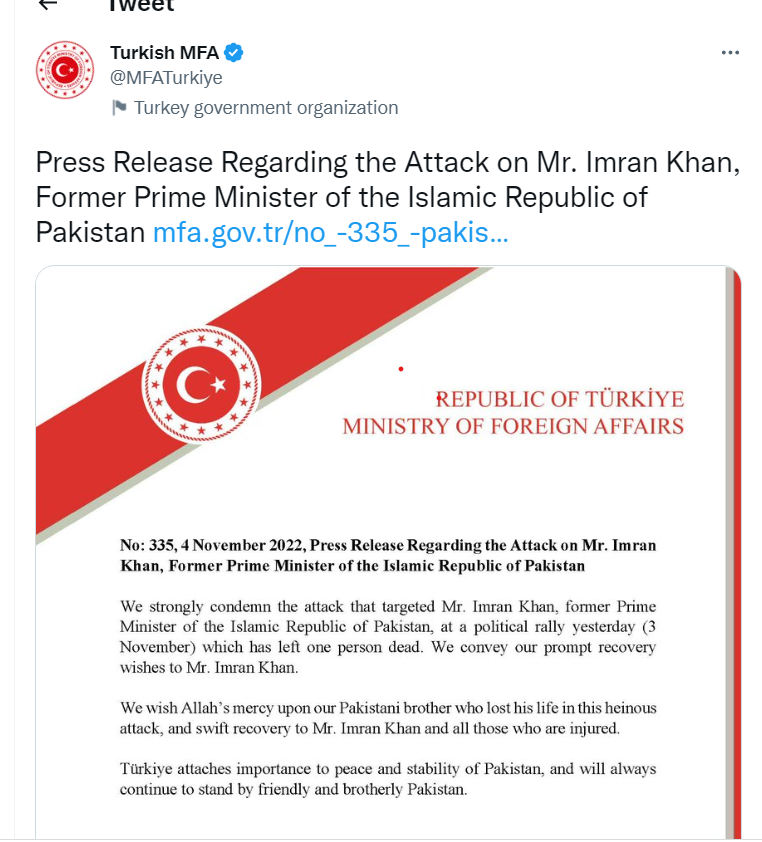This screenshot has height=842, width=762.
Task: Click the paragraph starting We wish Allah's mercy
Action: coord(388,718)
